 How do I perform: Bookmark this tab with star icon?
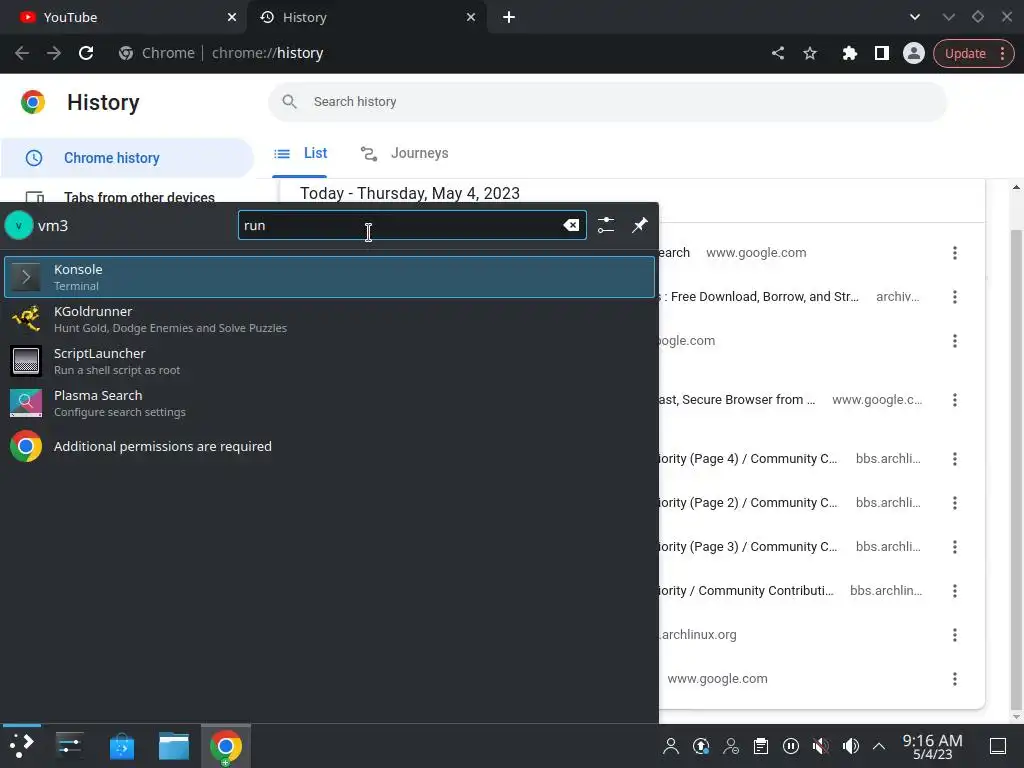[810, 53]
